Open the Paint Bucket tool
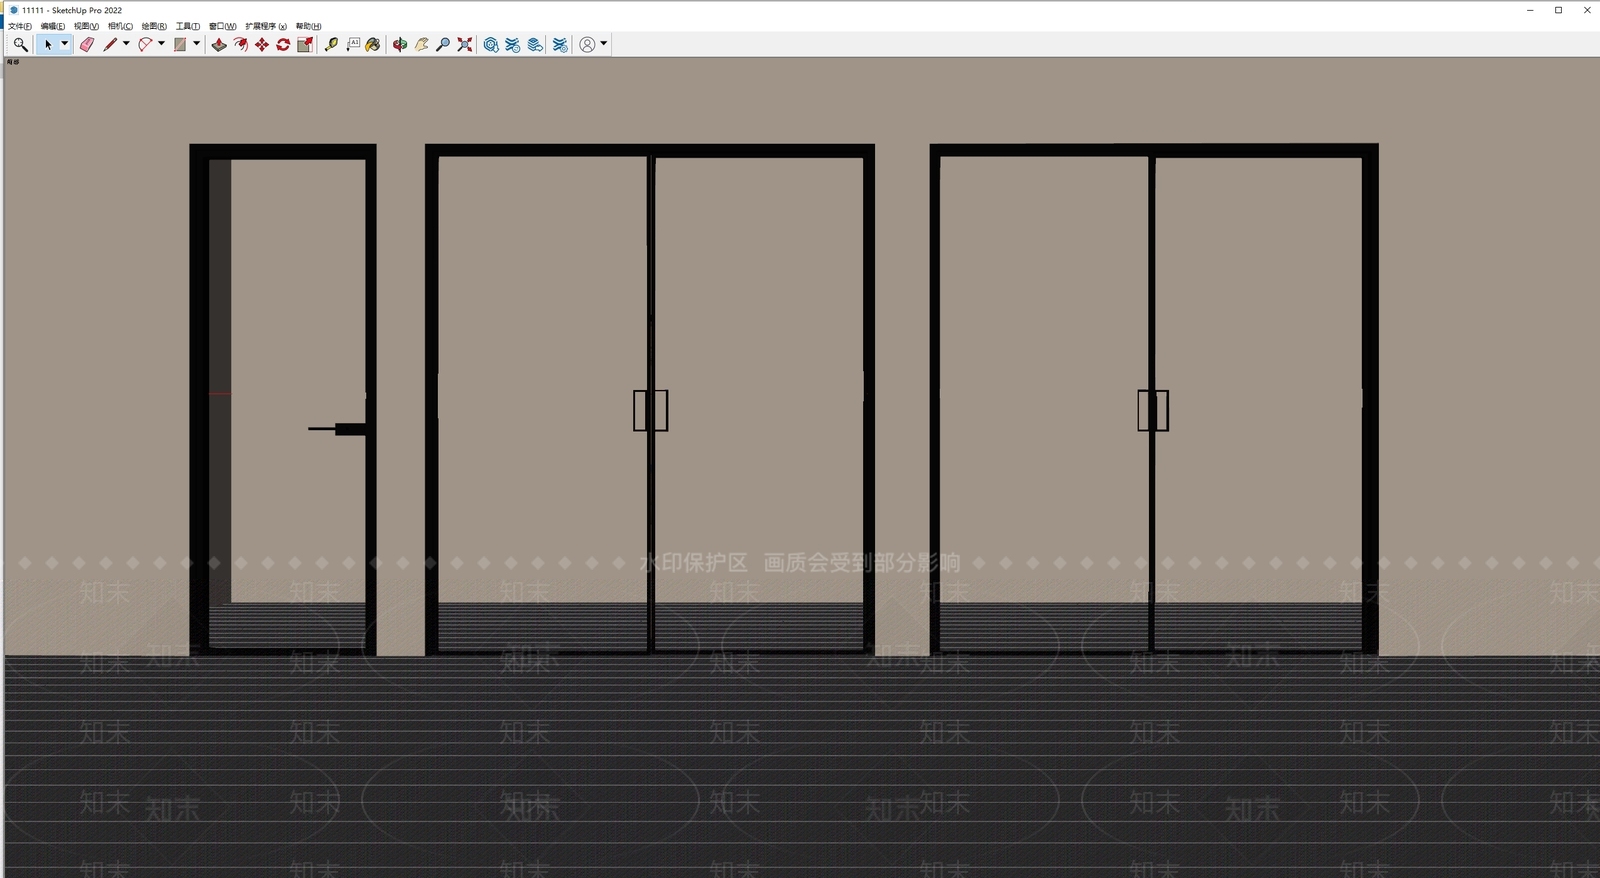Screen dimensions: 1600x878 (x=373, y=44)
